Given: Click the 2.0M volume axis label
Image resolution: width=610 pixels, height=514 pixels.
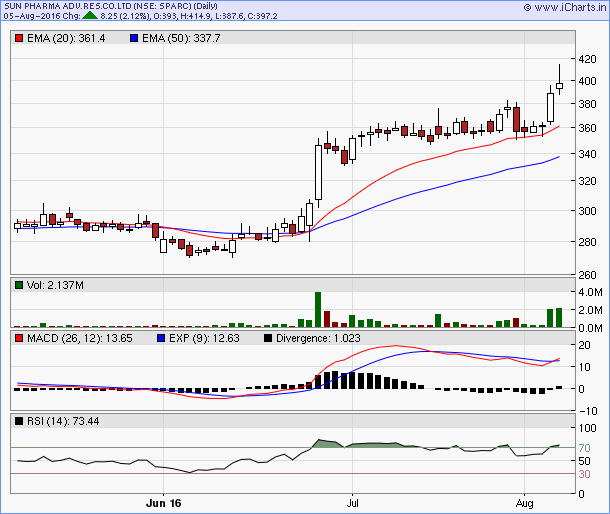Looking at the screenshot, I should (x=590, y=310).
